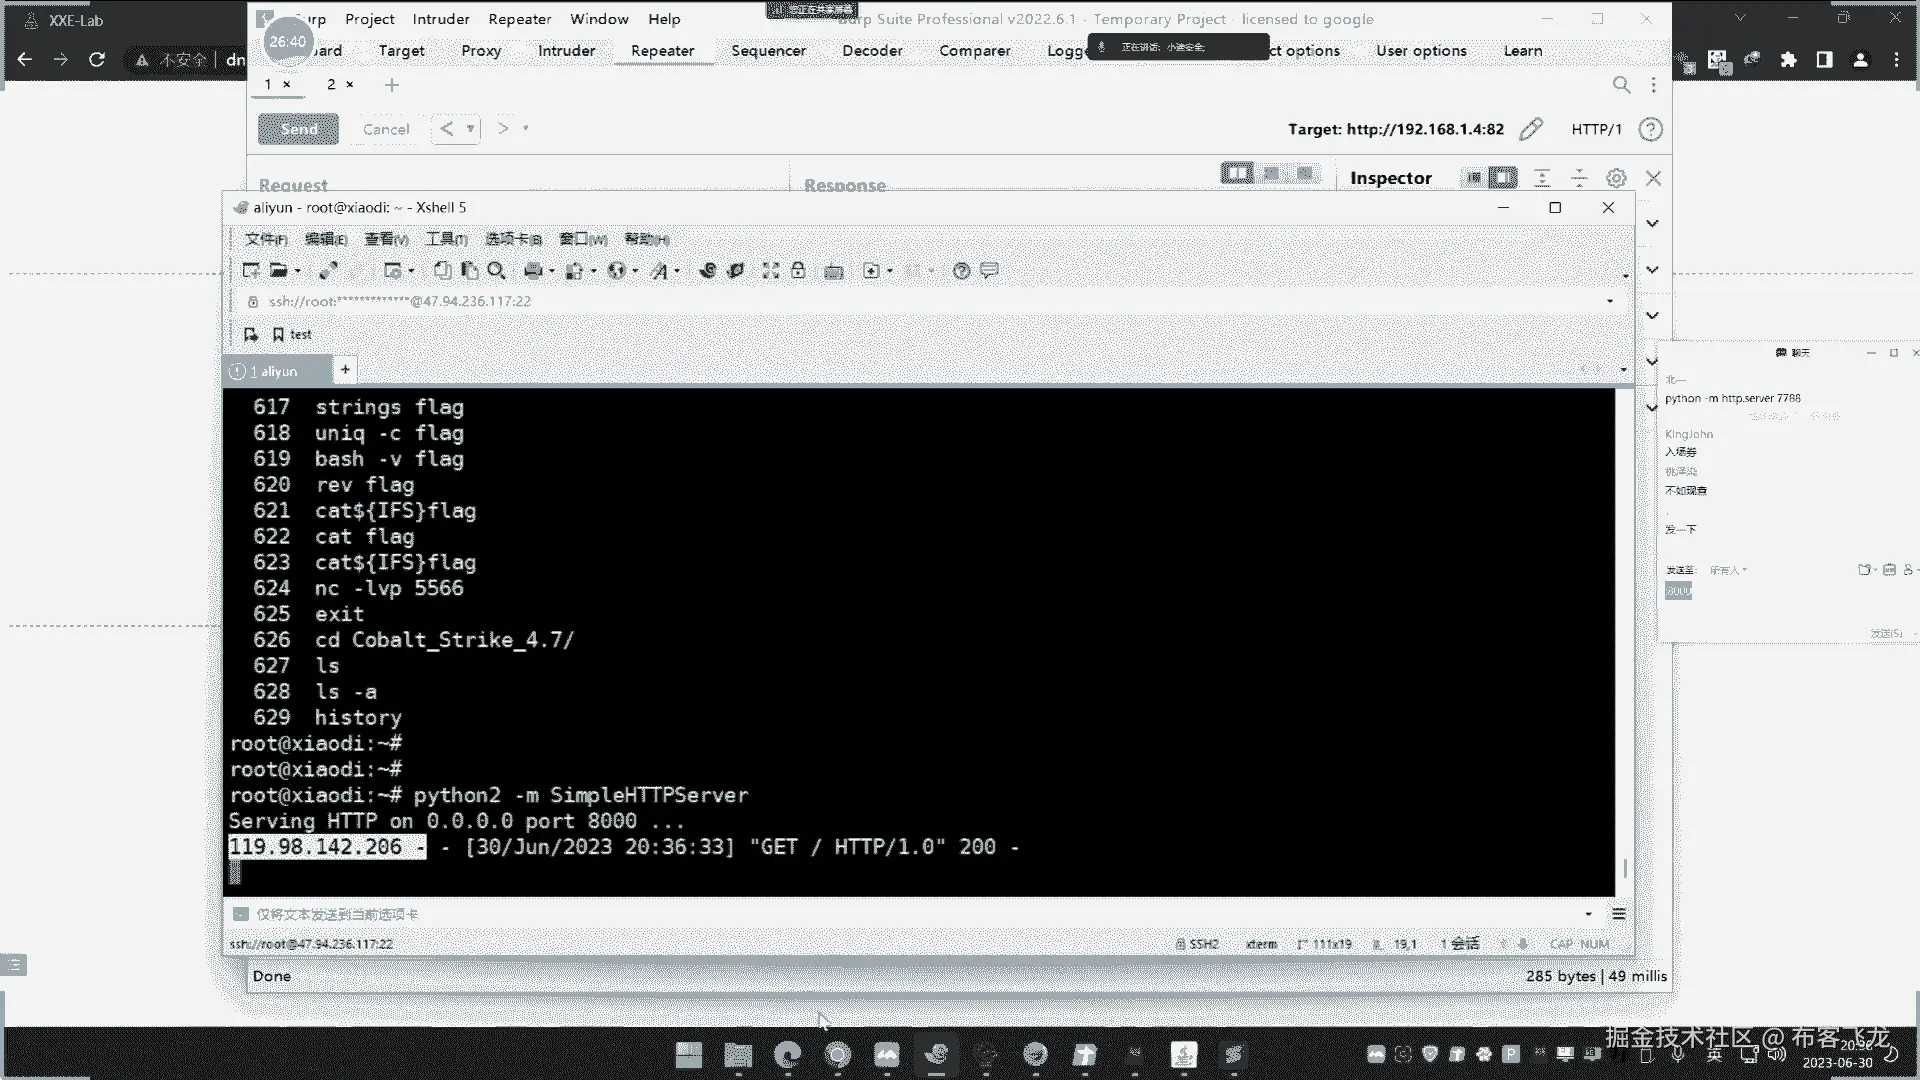Click the lock screen padlock icon in Xshell
Screen dimensions: 1920x1080
[x=798, y=271]
